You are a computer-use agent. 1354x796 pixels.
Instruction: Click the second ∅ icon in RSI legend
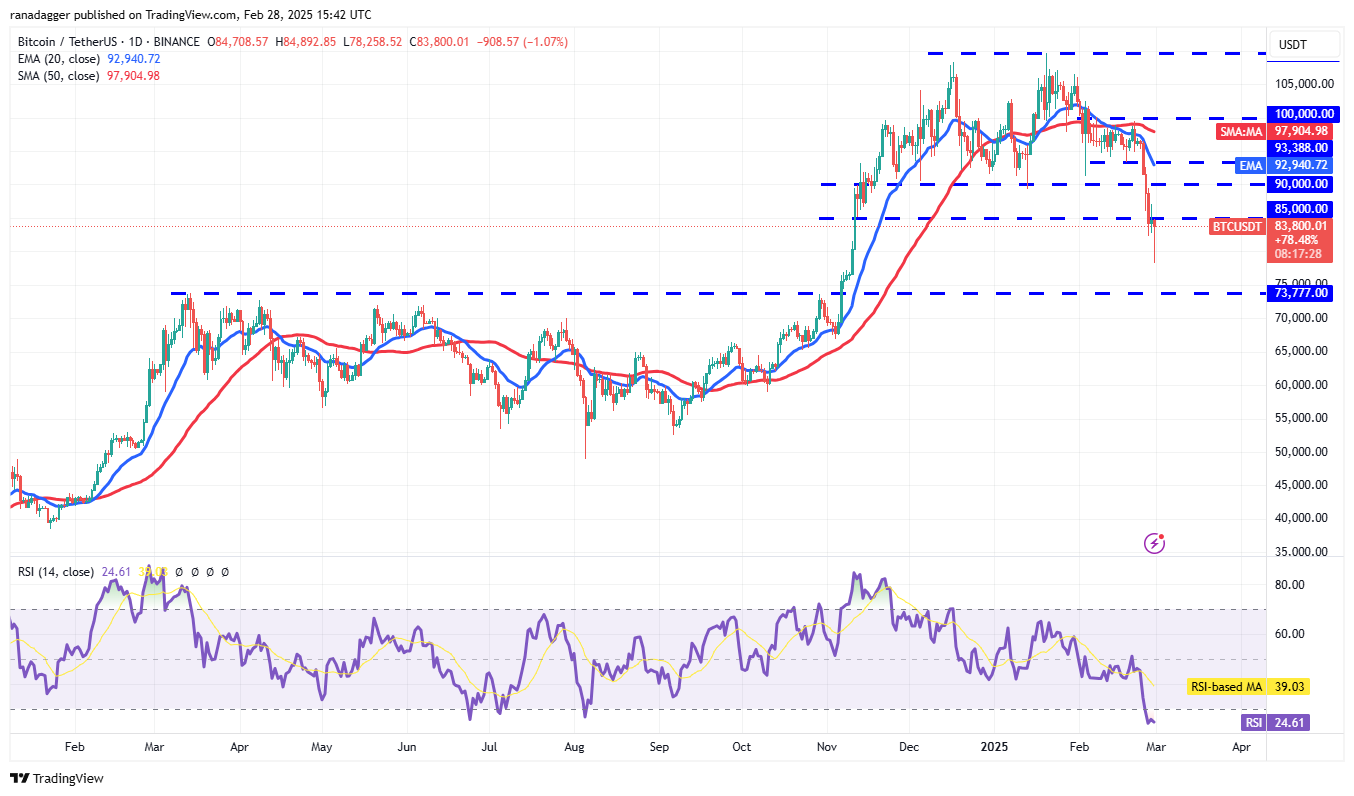tap(195, 572)
